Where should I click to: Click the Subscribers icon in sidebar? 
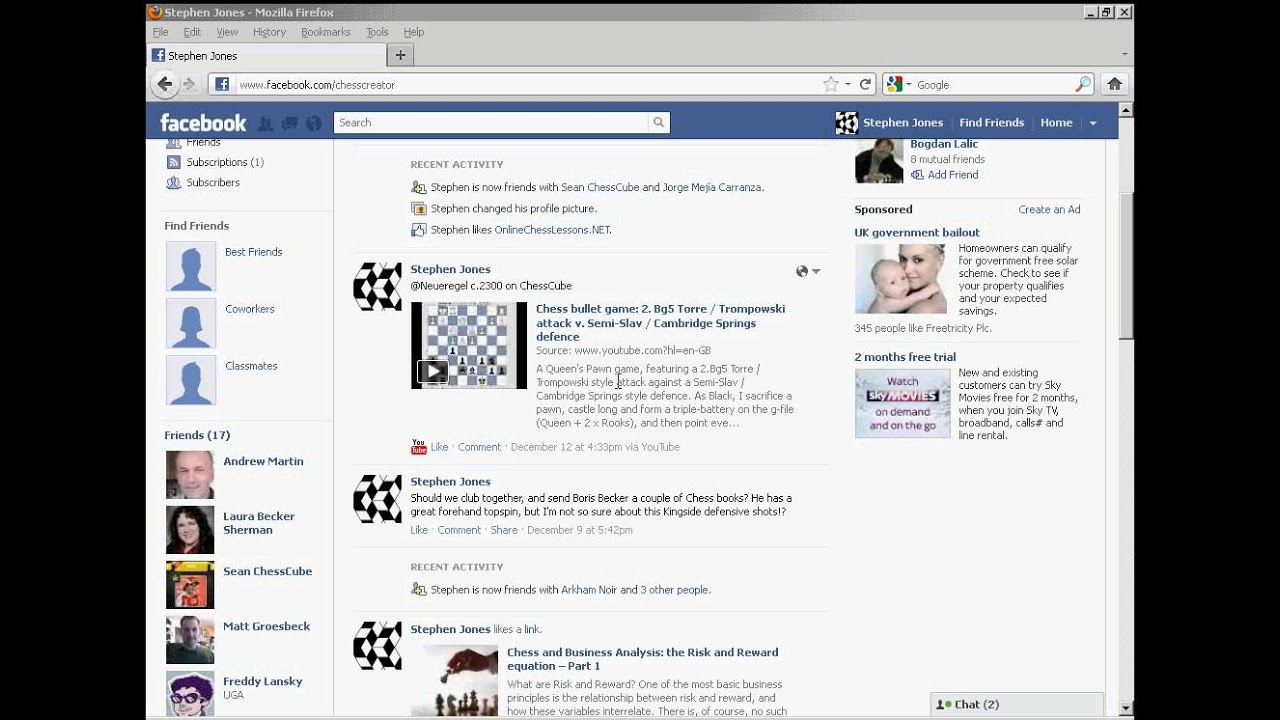pos(173,183)
